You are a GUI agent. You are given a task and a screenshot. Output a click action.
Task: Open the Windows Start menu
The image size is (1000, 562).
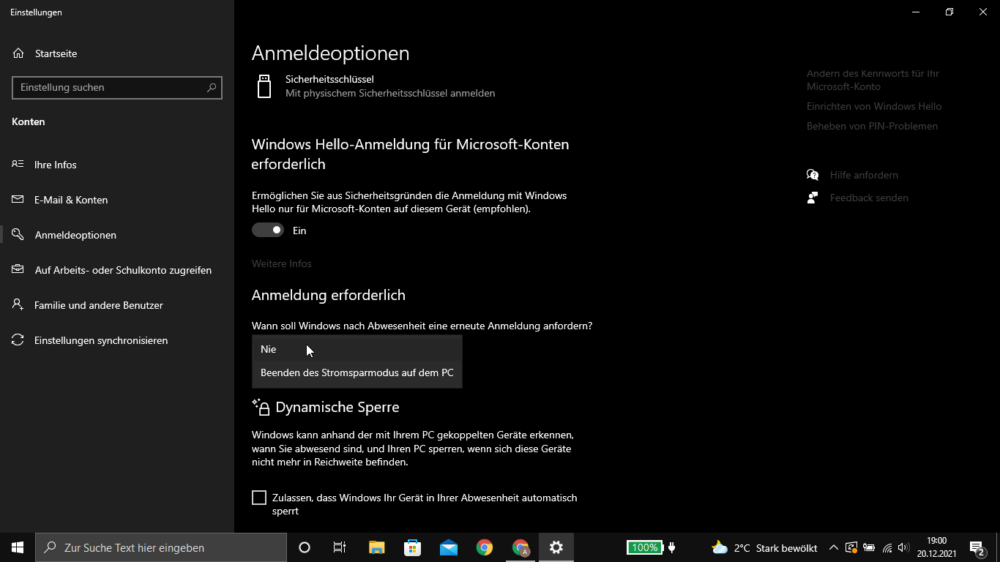pos(17,547)
